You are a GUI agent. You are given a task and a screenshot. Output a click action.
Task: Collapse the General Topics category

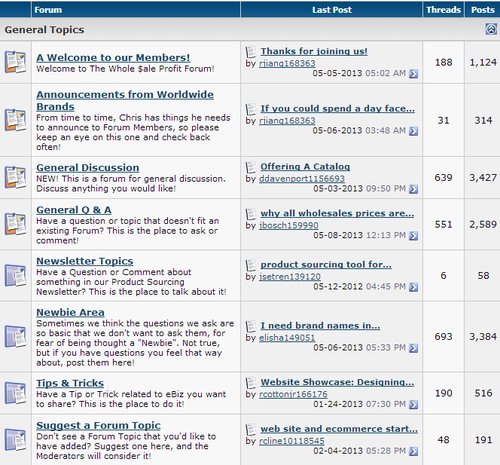click(x=491, y=29)
